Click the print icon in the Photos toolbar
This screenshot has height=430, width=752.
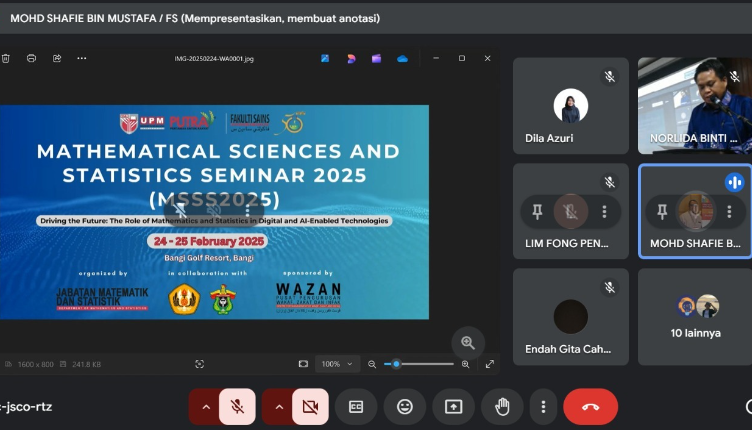[x=31, y=58]
